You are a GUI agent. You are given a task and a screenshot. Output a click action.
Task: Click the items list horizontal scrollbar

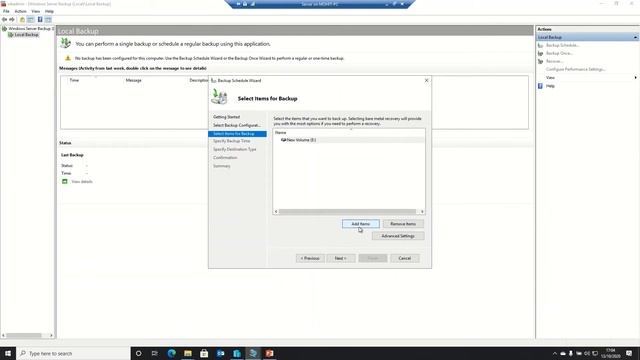click(347, 211)
